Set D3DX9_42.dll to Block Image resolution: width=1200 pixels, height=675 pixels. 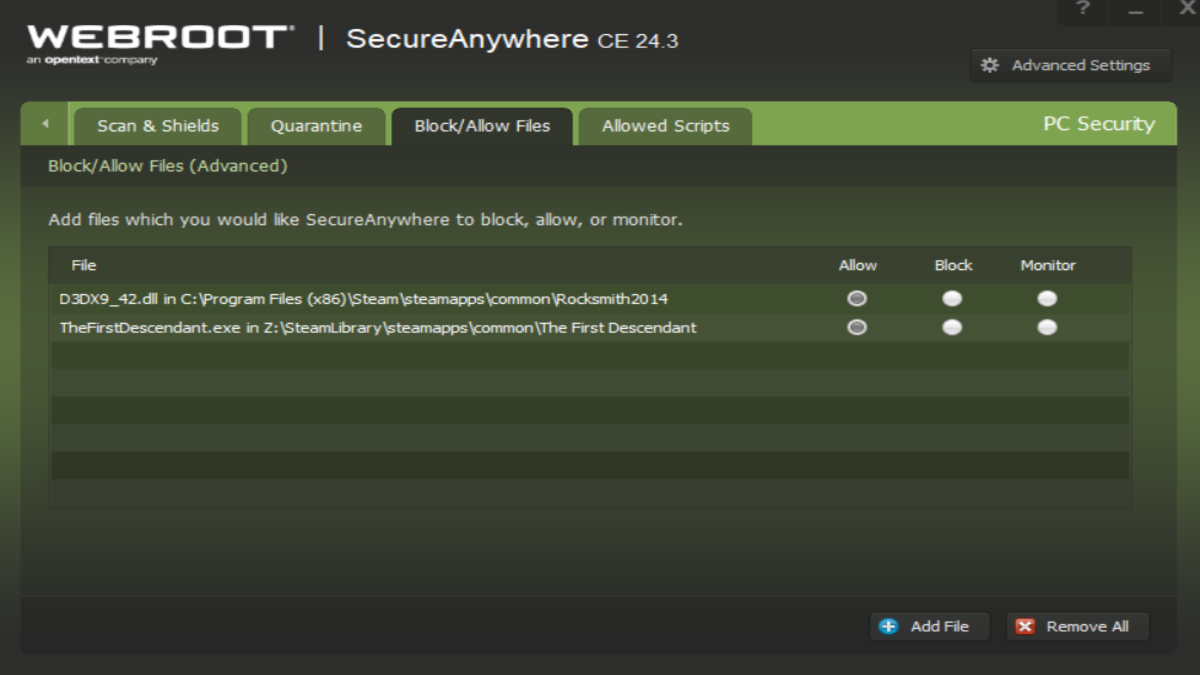pyautogui.click(x=952, y=298)
